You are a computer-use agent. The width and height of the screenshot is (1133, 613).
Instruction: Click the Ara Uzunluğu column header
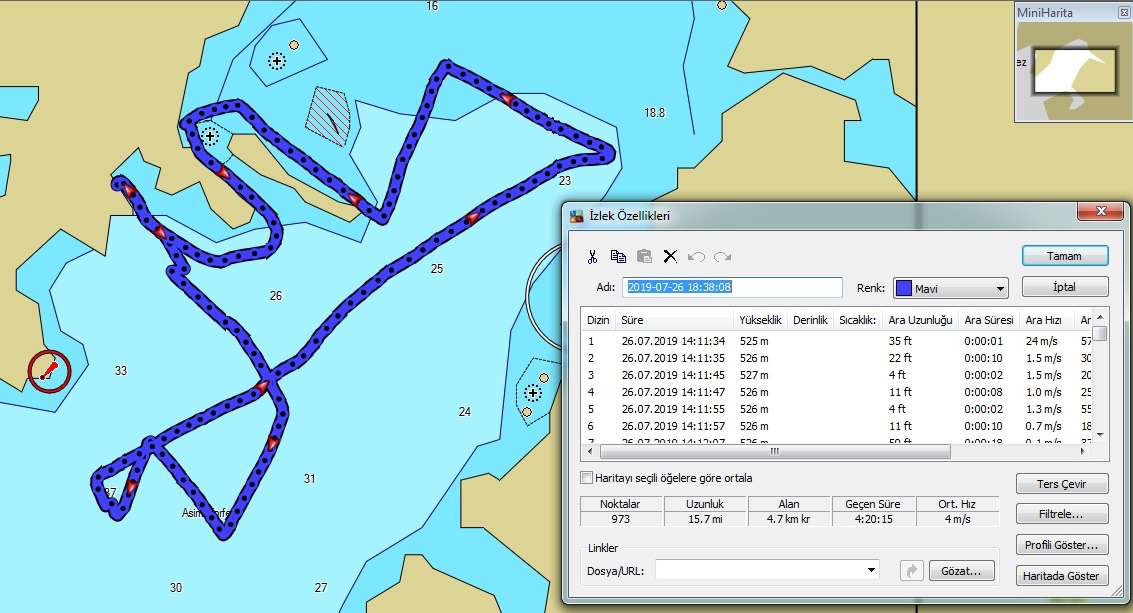[921, 320]
